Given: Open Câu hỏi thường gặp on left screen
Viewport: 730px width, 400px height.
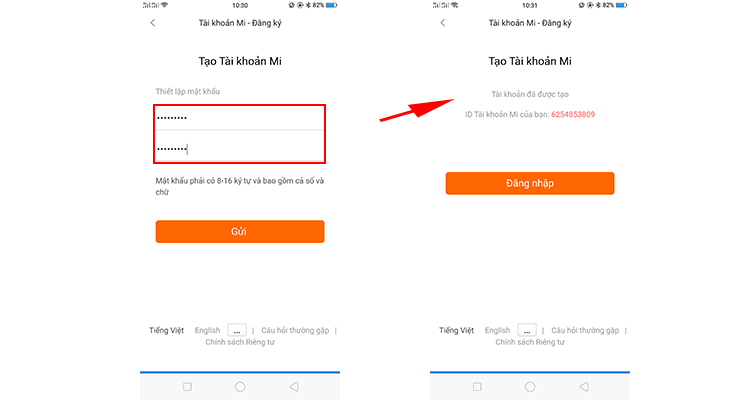Looking at the screenshot, I should (x=295, y=330).
